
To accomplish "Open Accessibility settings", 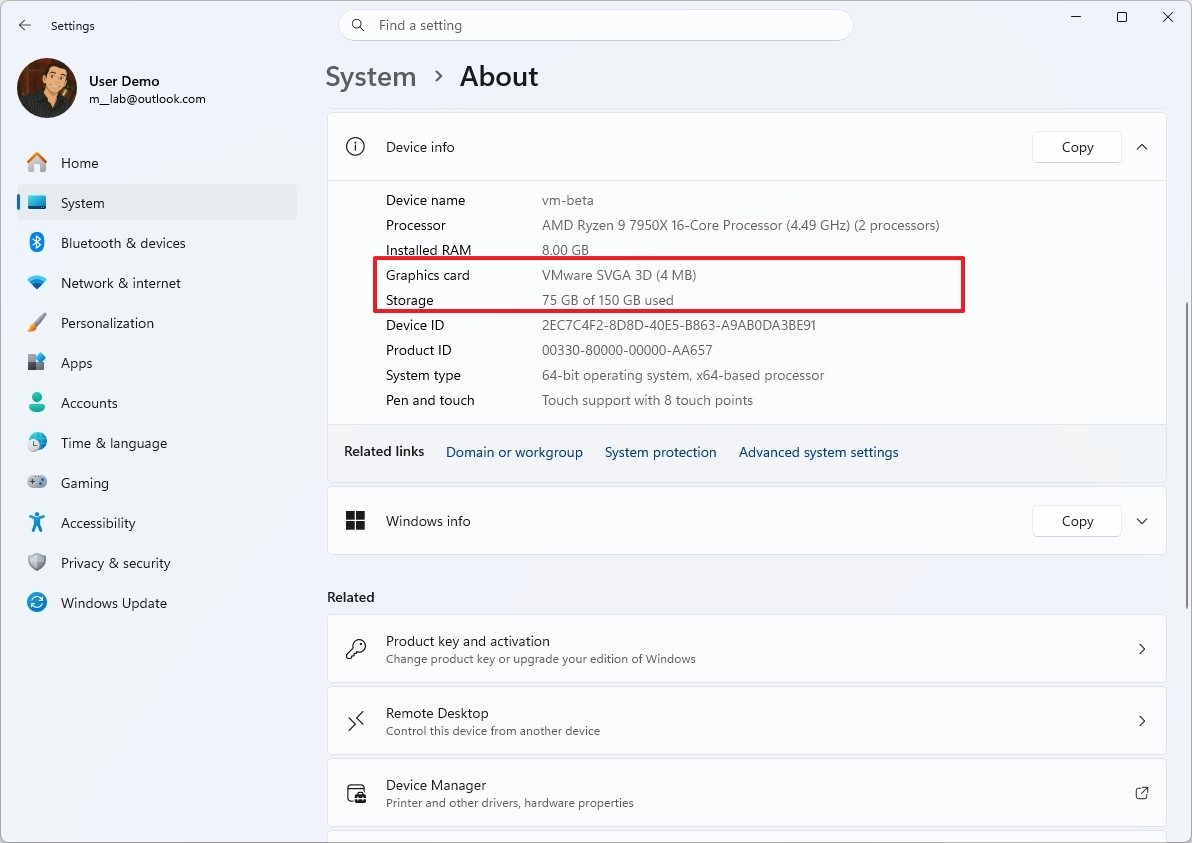I will pos(97,522).
